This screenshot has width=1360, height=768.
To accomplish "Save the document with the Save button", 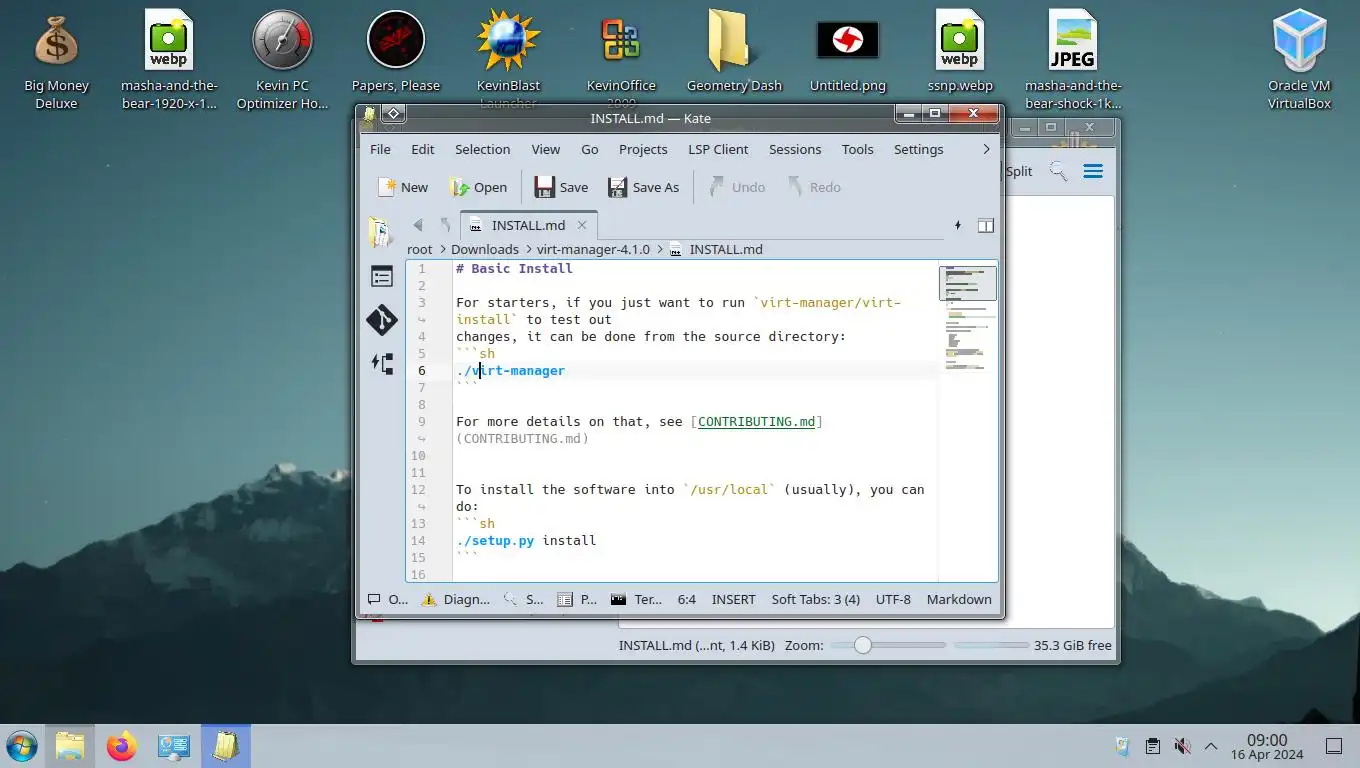I will 561,187.
